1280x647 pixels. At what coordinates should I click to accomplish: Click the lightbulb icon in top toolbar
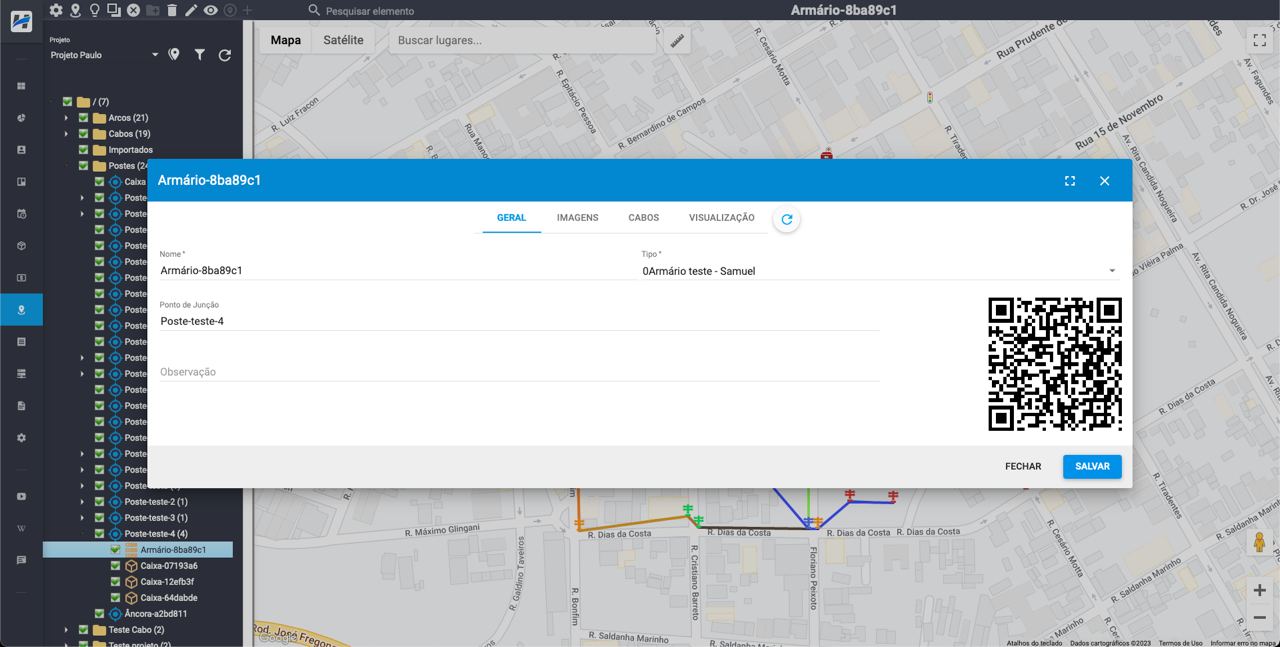click(94, 10)
